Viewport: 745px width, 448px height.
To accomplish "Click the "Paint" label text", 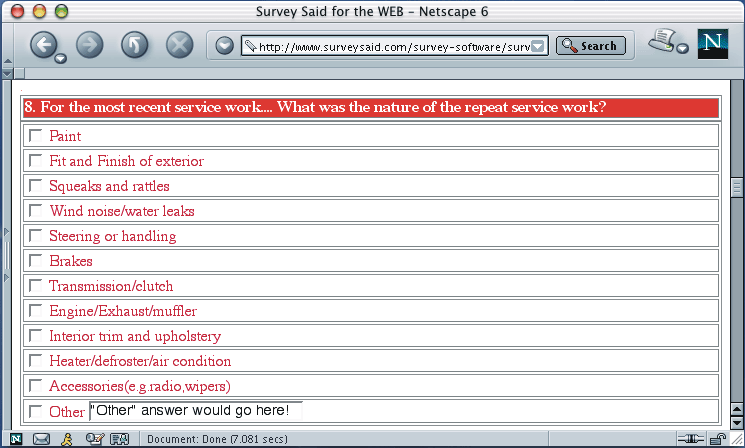I will pos(65,136).
